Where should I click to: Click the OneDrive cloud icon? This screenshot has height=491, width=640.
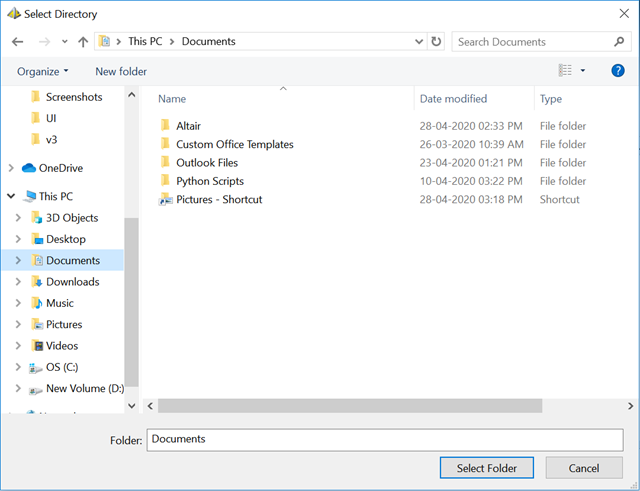pyautogui.click(x=28, y=168)
